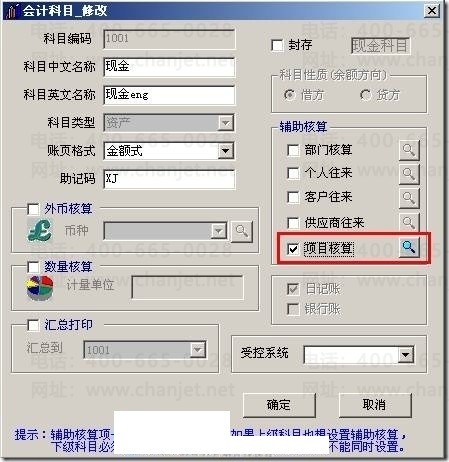
Task: Open the blue magnifier next to 项目核算
Action: pos(409,248)
